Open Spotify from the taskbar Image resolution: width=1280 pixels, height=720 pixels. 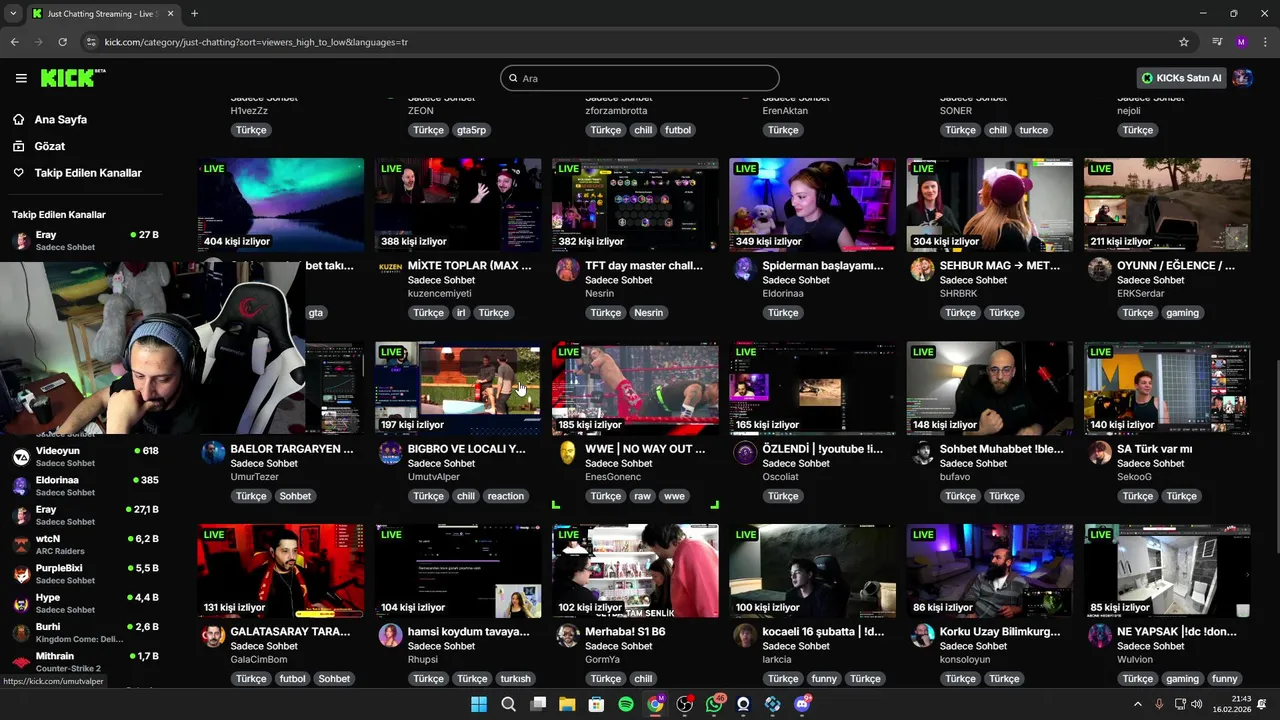626,704
